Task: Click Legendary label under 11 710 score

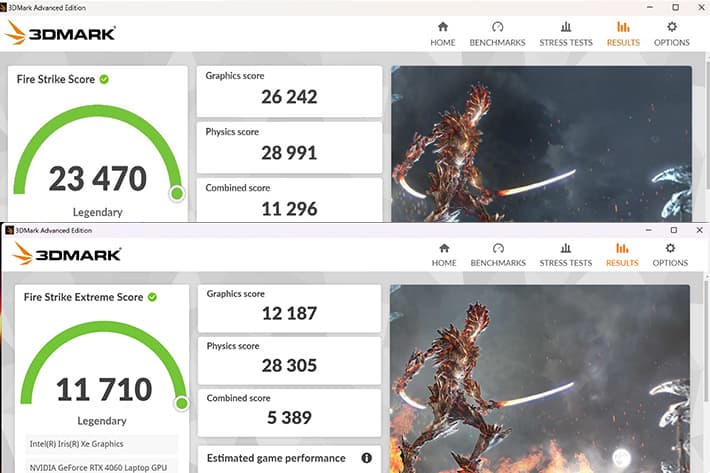Action: pos(102,421)
